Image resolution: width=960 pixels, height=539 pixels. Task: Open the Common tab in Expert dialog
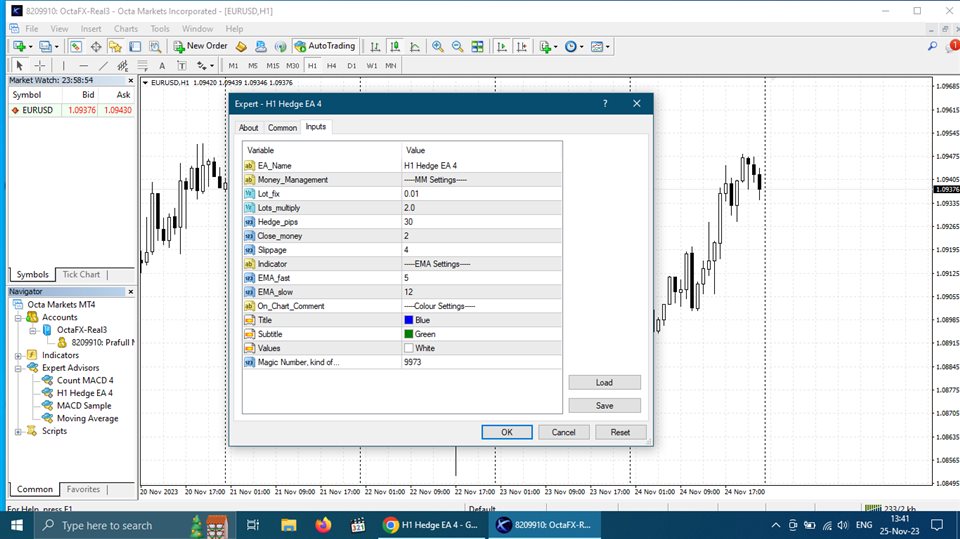282,128
